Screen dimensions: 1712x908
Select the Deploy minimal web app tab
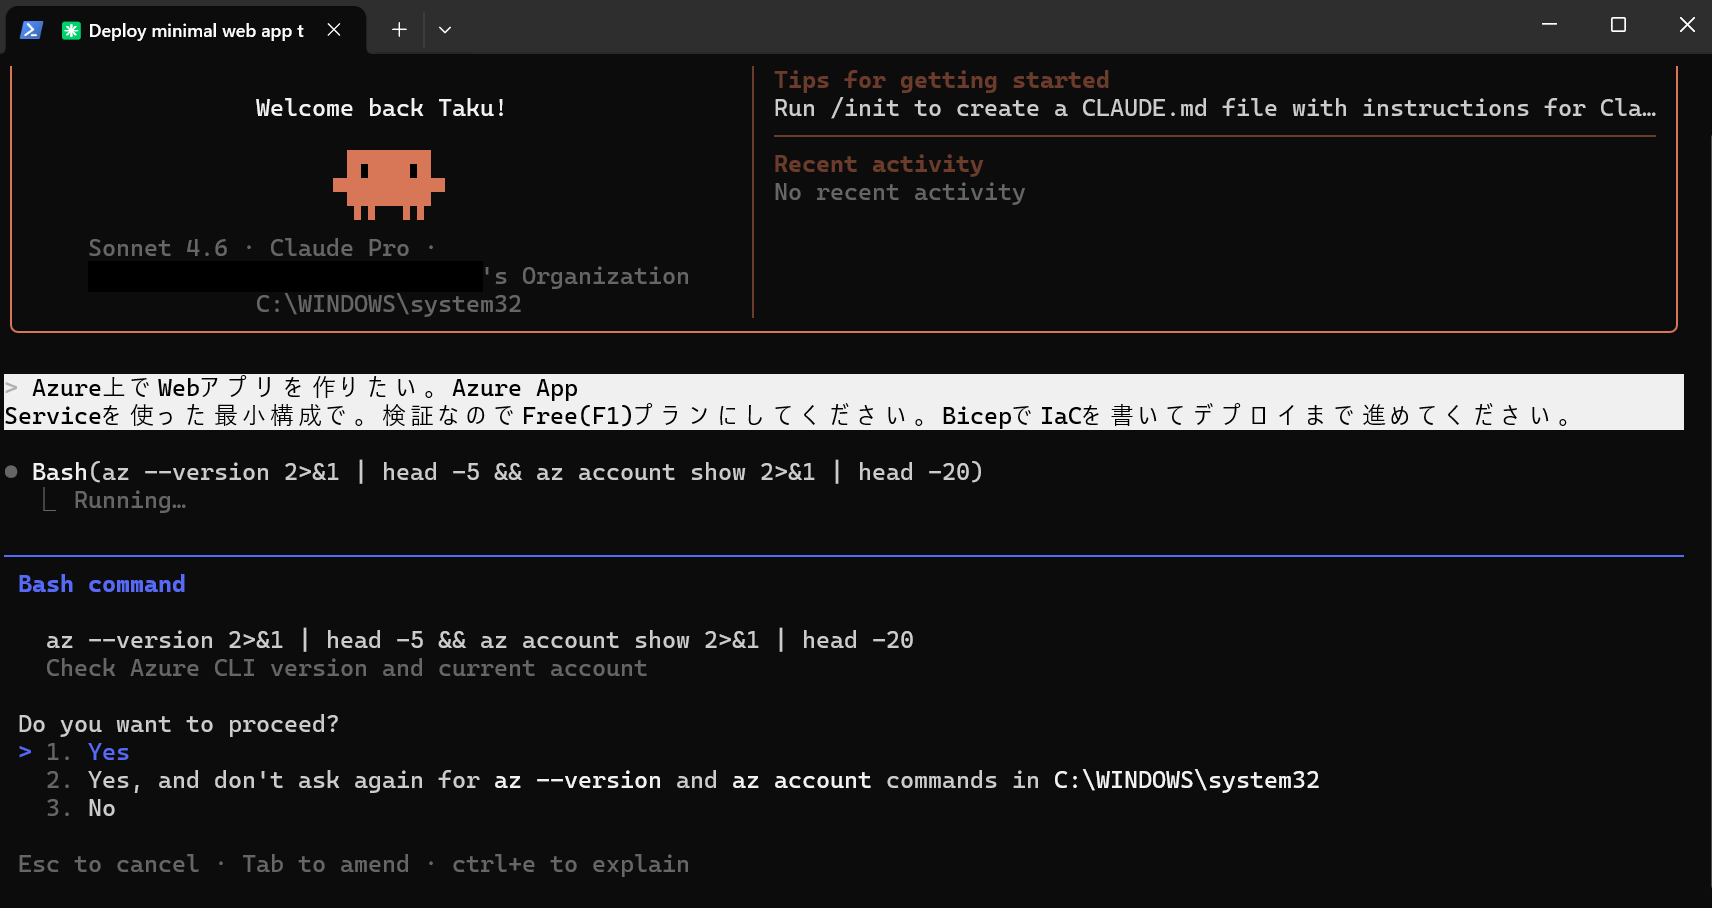[x=195, y=30]
